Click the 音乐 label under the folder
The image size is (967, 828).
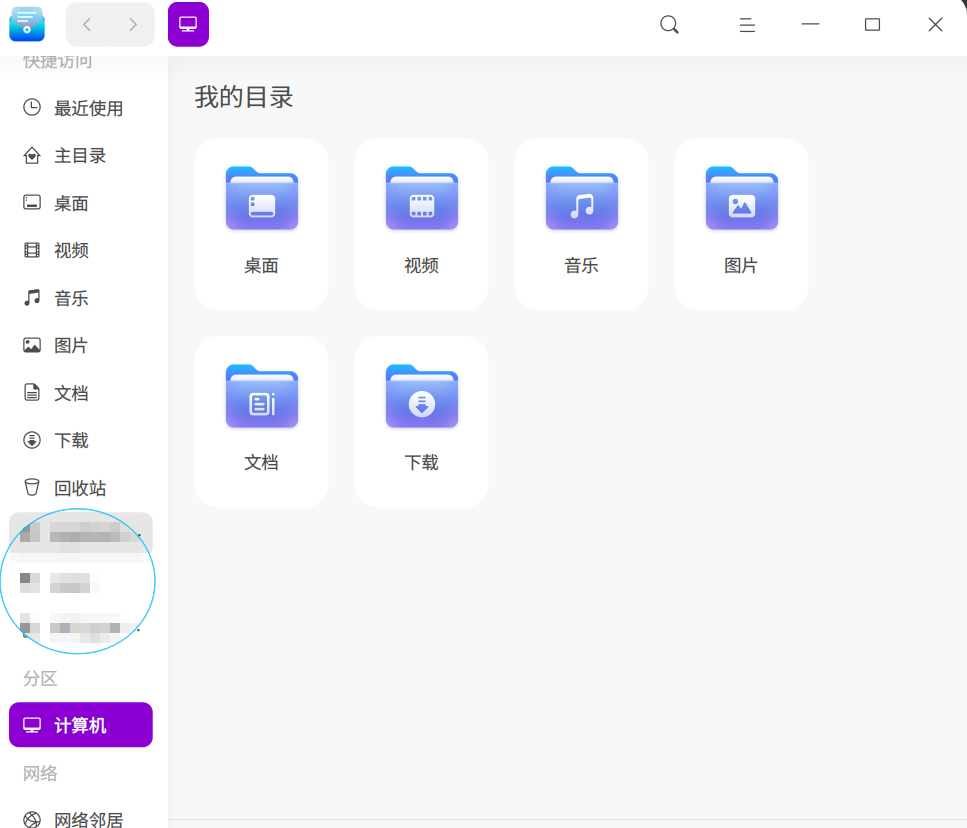click(x=582, y=266)
